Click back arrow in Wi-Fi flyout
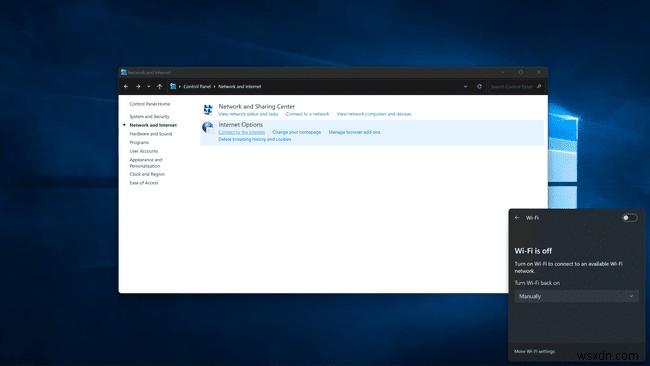The height and width of the screenshot is (366, 650). (x=517, y=218)
